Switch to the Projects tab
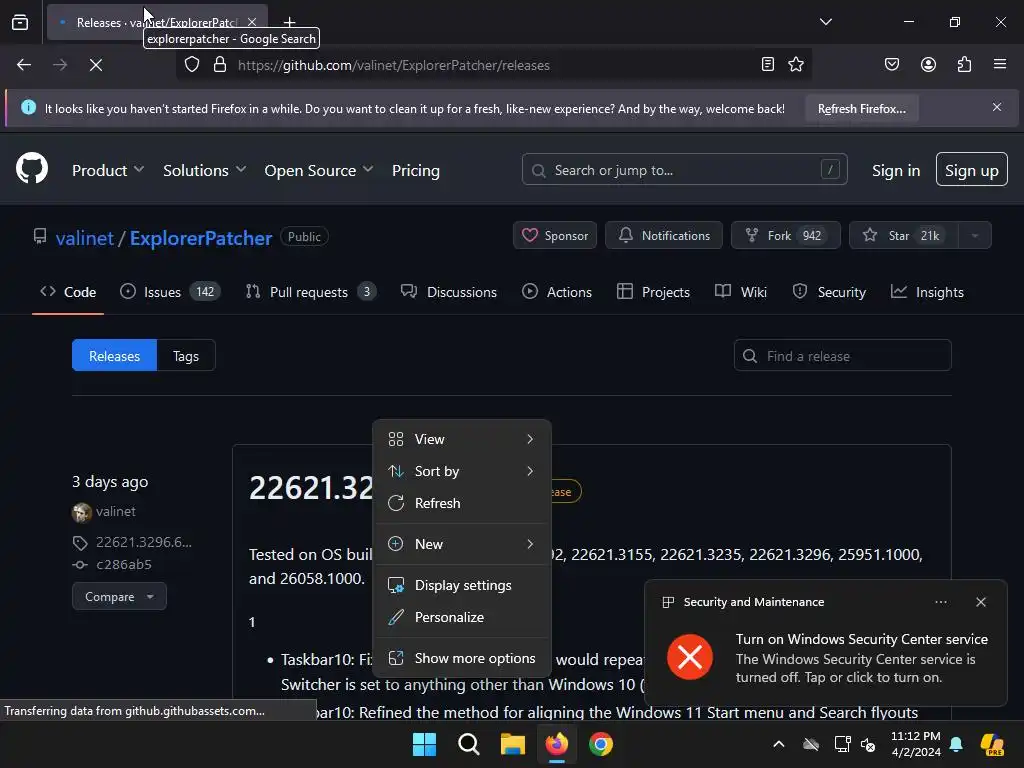1024x768 pixels. (653, 292)
